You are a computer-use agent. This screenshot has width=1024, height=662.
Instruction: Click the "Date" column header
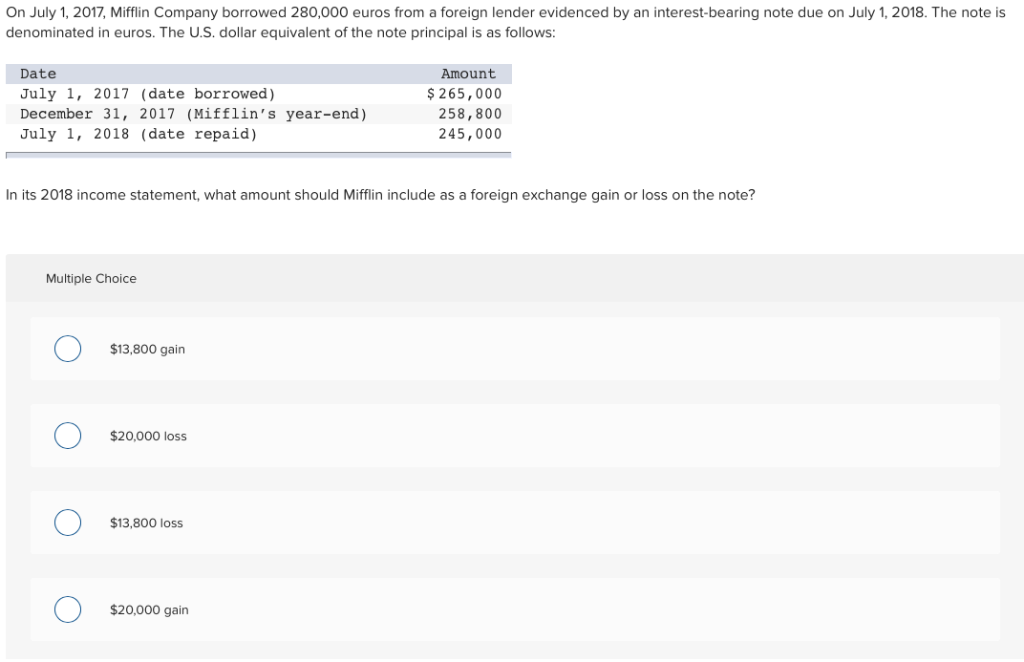[x=36, y=73]
